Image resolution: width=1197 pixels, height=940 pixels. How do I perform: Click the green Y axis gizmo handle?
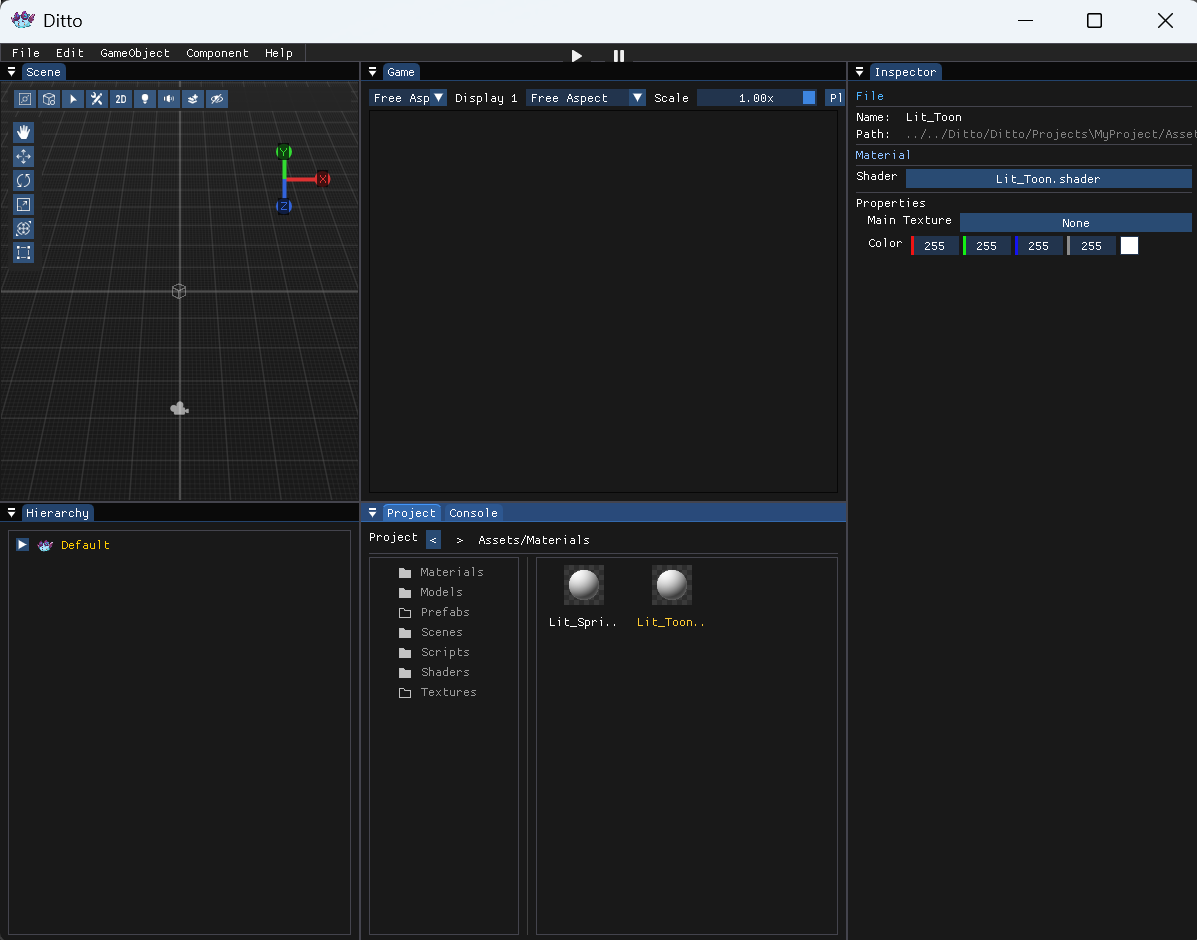(284, 151)
